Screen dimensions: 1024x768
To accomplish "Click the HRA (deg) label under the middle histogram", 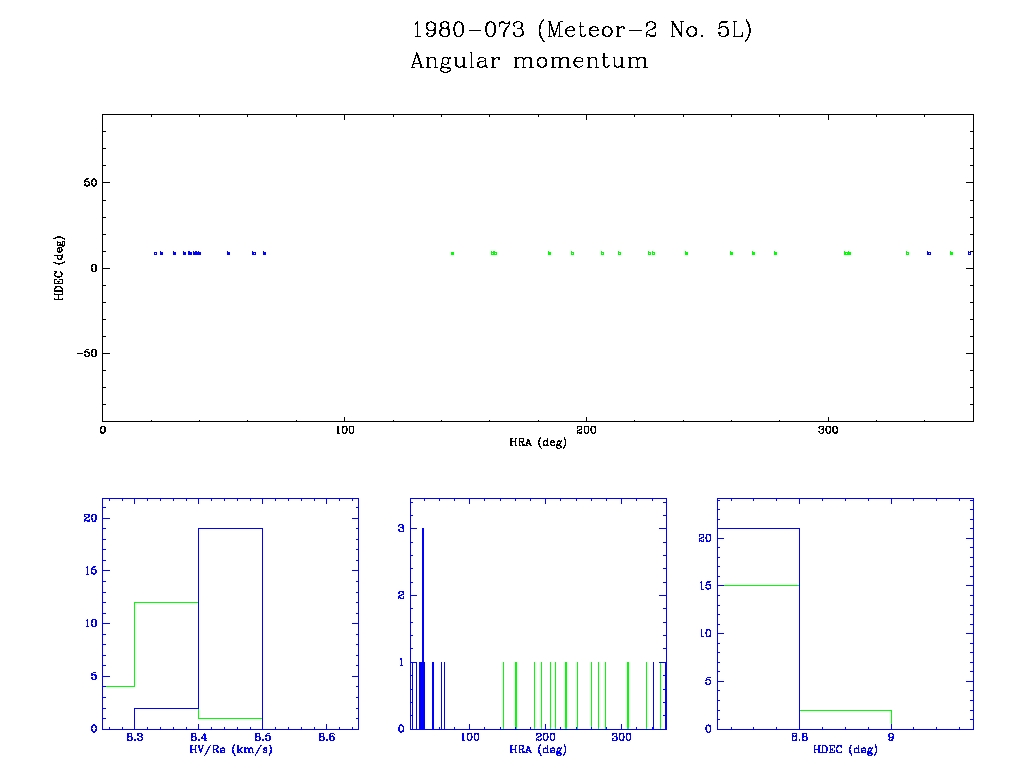I will tap(537, 749).
